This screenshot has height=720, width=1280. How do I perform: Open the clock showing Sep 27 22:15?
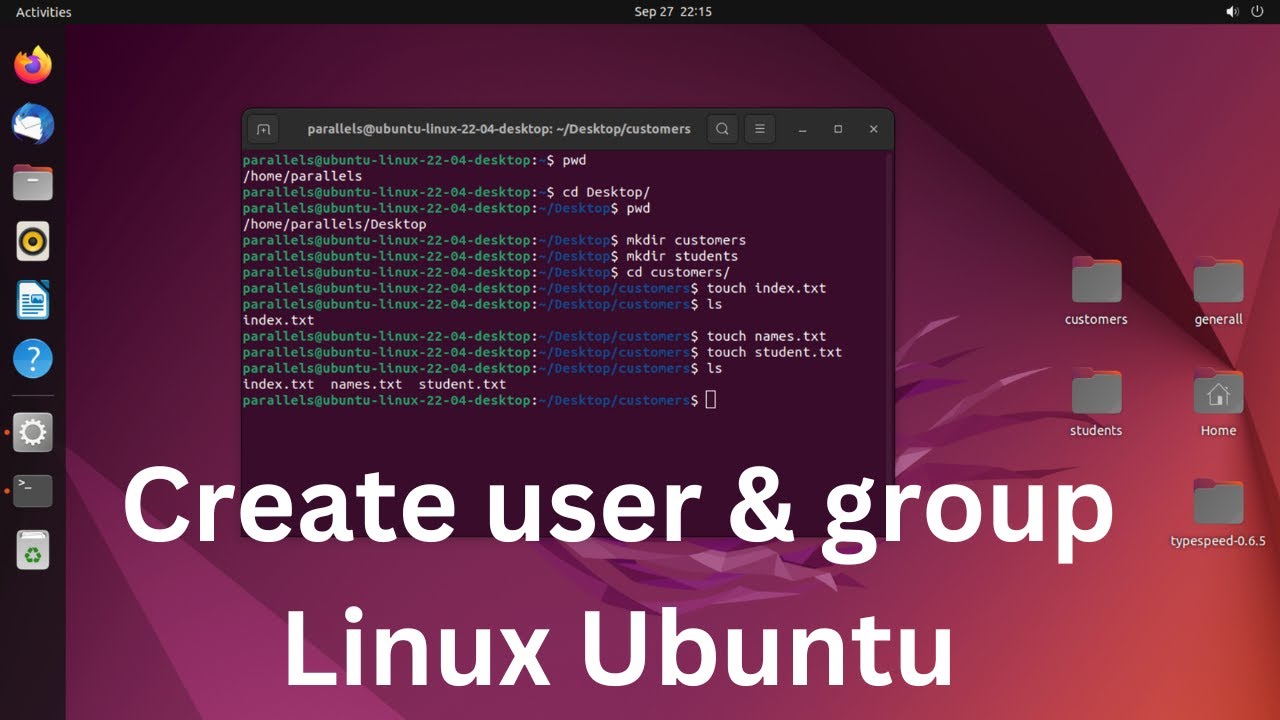pos(673,12)
